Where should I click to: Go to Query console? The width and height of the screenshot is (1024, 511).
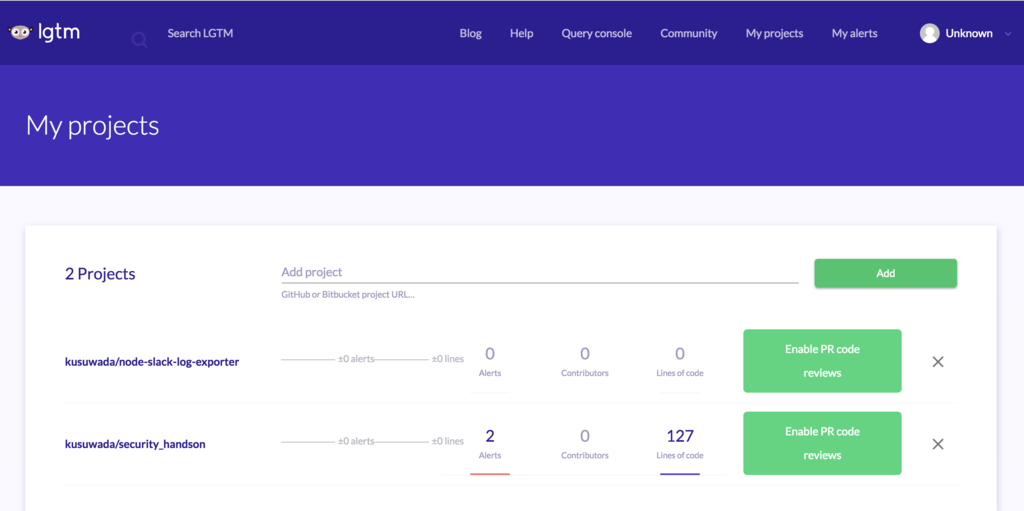(596, 33)
